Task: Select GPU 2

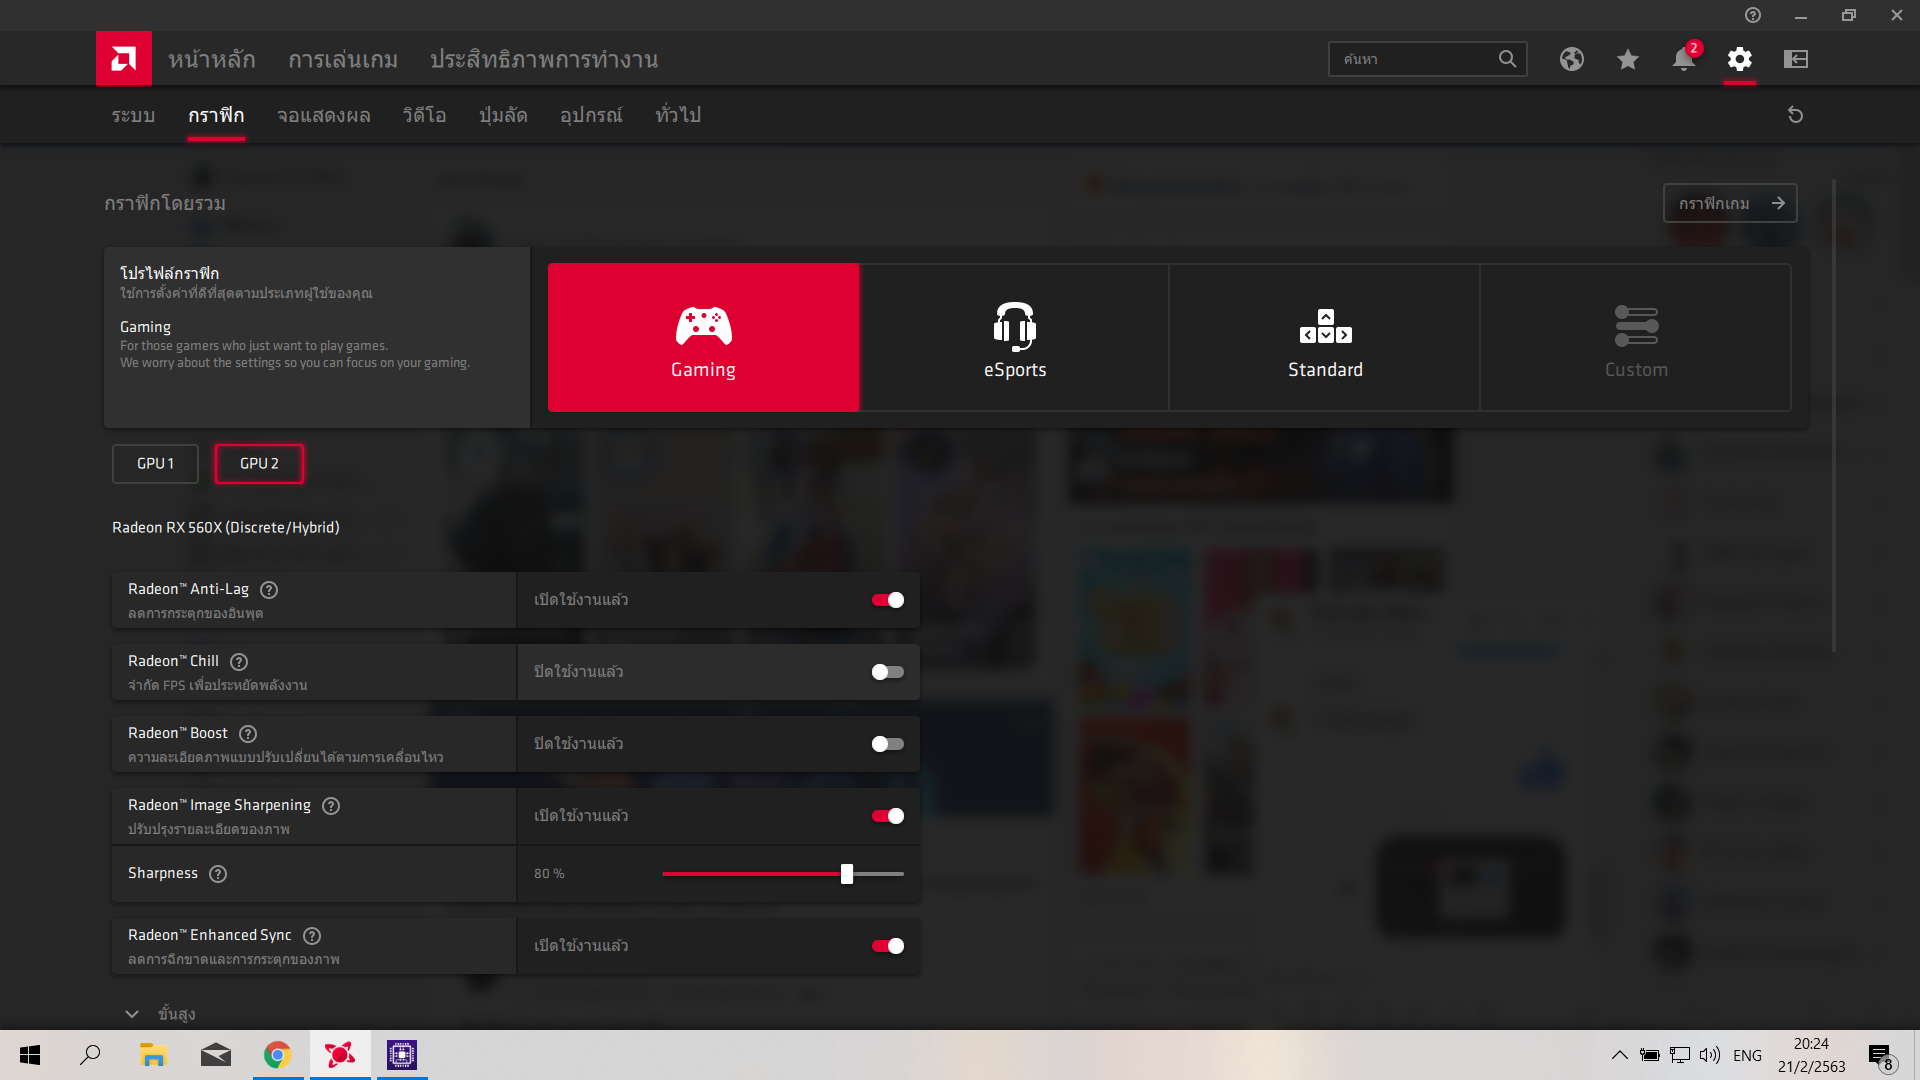Action: (x=259, y=464)
